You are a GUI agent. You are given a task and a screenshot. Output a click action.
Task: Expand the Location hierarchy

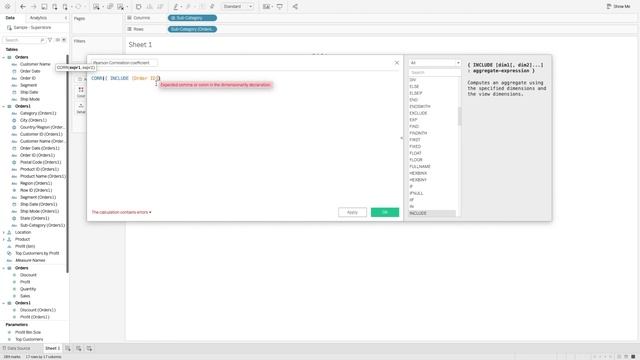[x=4, y=232]
